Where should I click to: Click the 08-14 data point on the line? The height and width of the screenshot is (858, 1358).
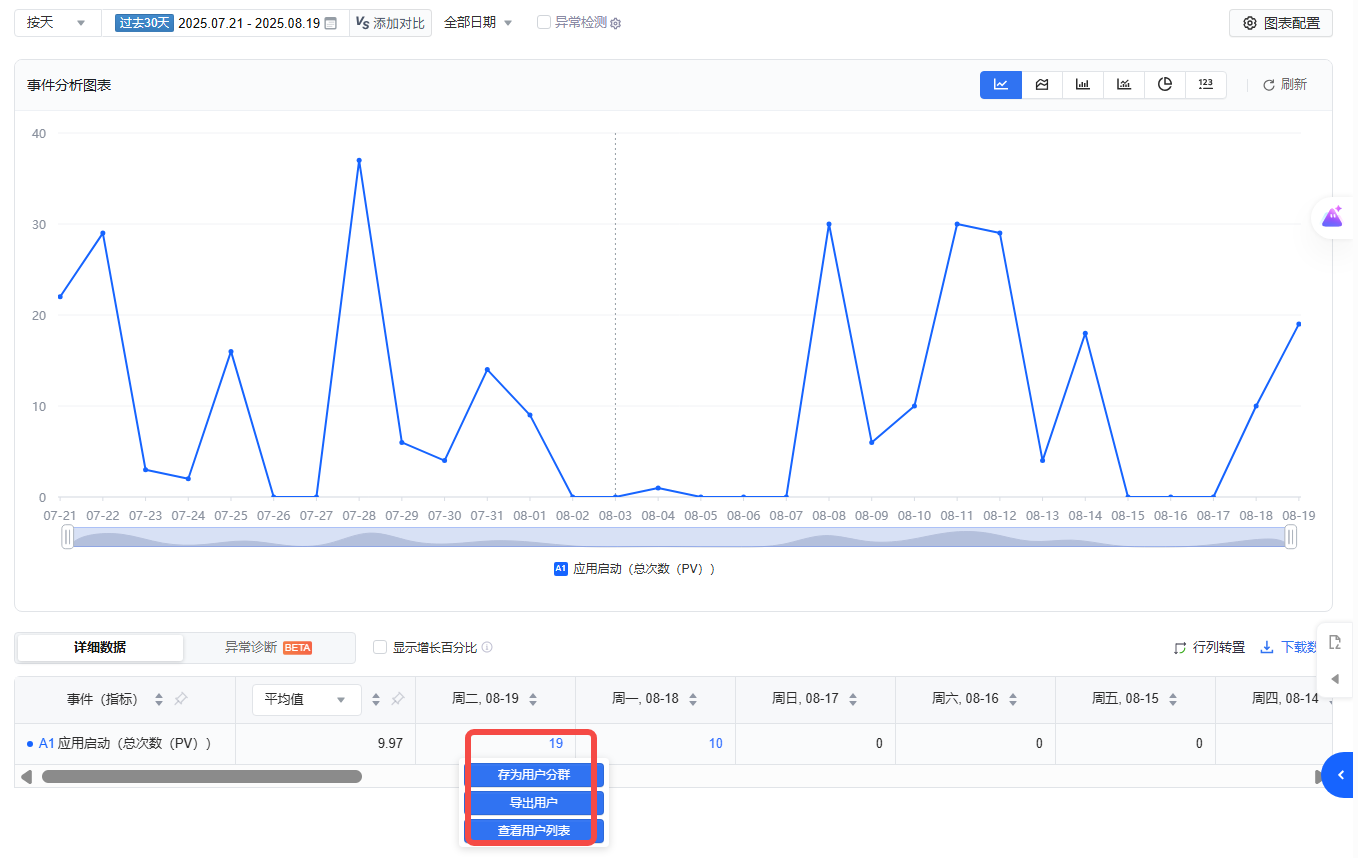(x=1085, y=333)
